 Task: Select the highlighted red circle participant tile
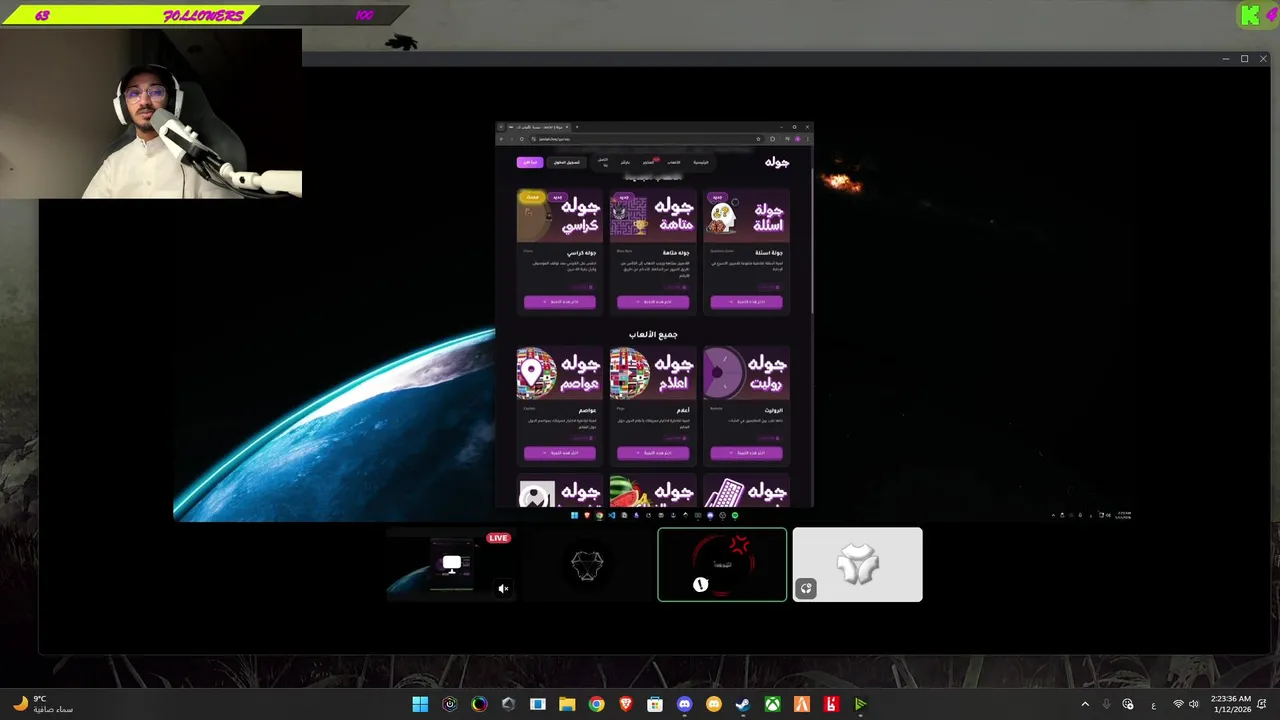point(722,565)
